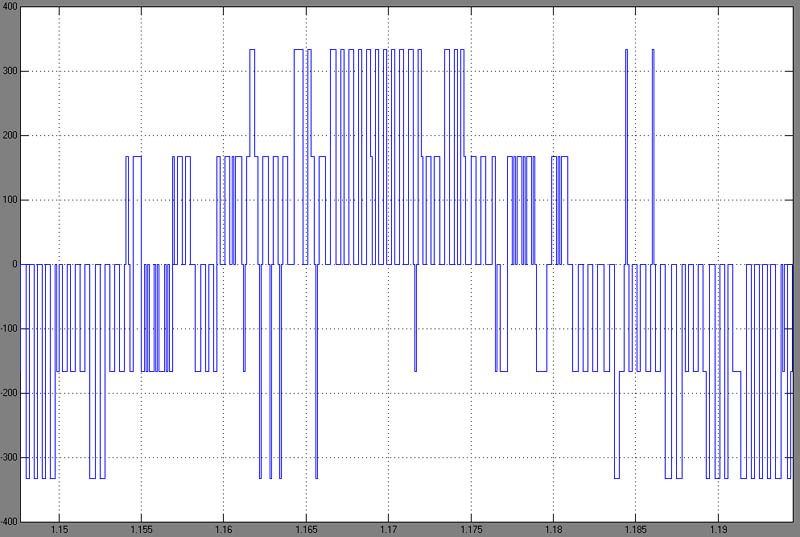
Task: Click the y-axis zero tick label
Action: tap(15, 264)
